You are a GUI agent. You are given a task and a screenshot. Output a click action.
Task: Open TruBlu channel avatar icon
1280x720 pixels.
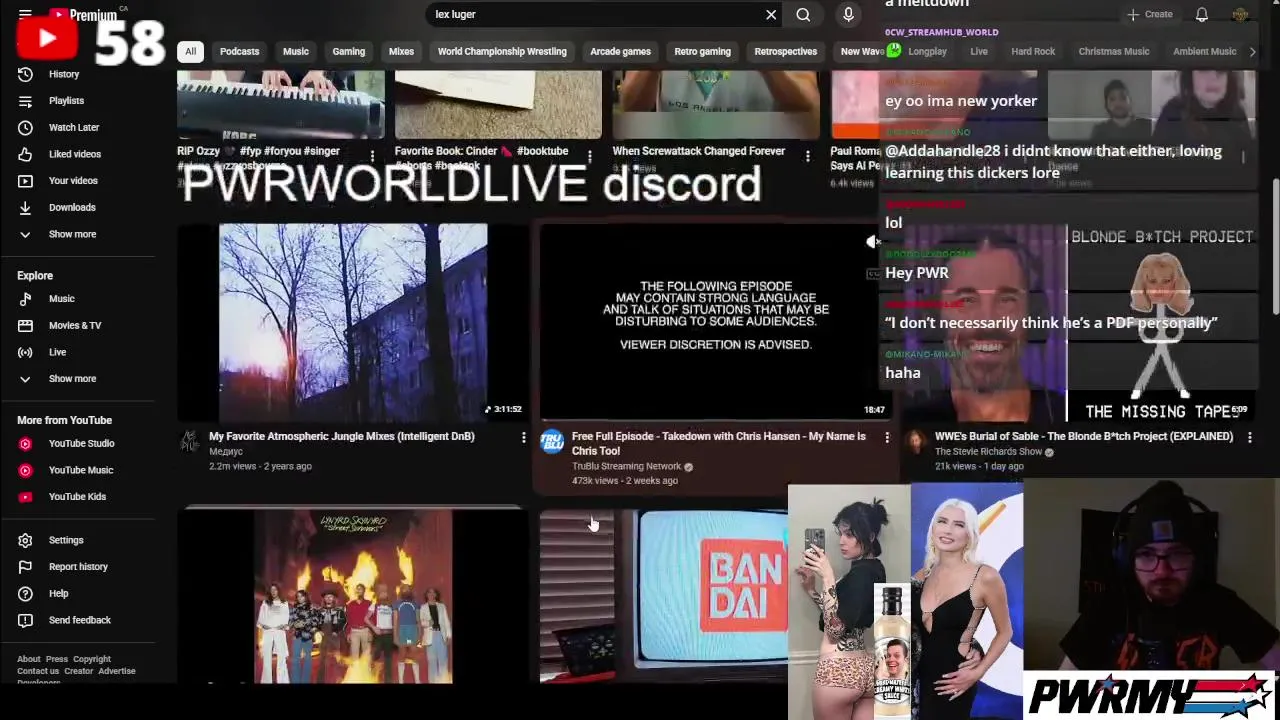pyautogui.click(x=552, y=442)
